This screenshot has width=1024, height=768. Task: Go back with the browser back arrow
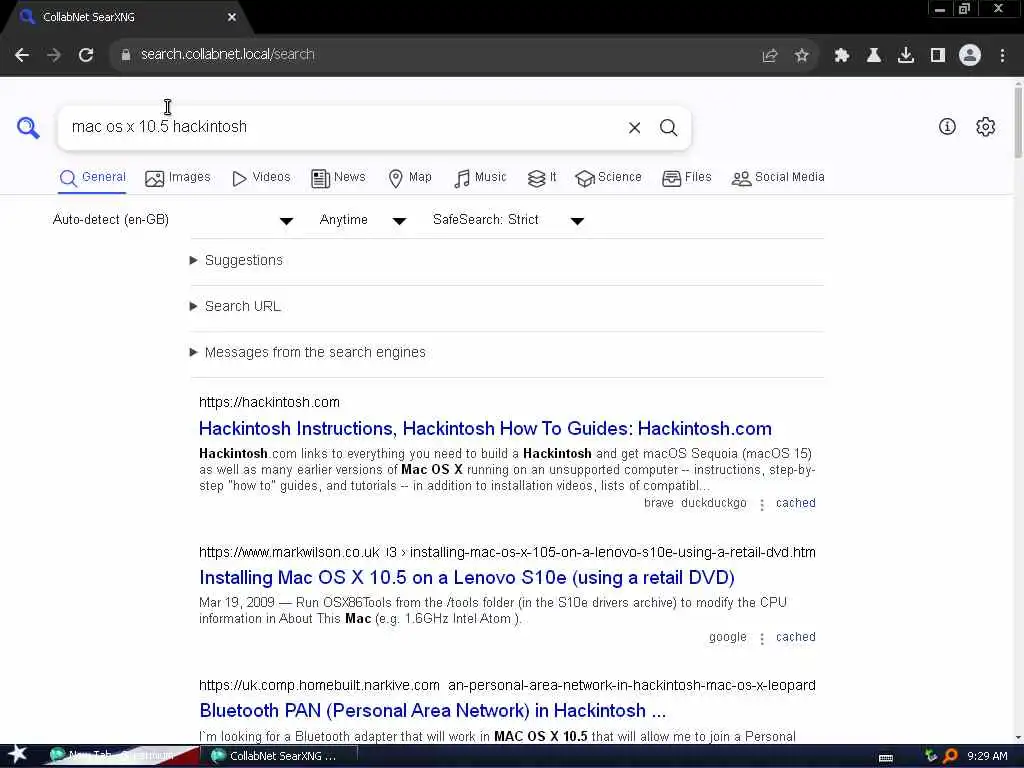22,55
